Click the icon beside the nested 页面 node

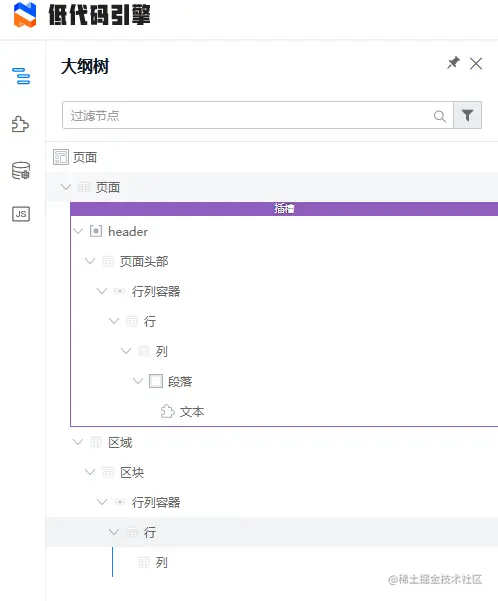pyautogui.click(x=84, y=187)
